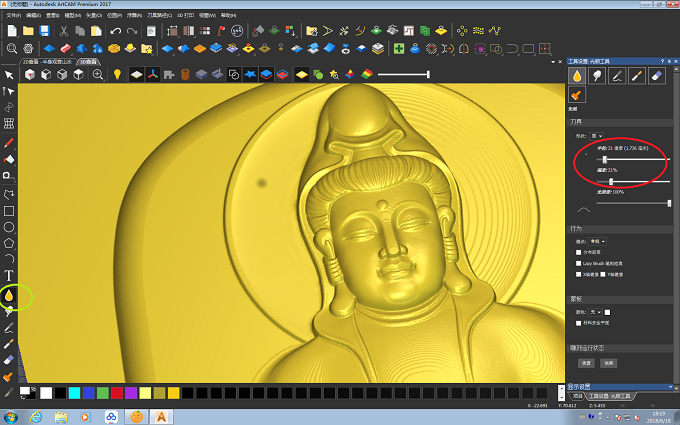Click the cylinder material icon in 3D toolbar
This screenshot has height=425, width=680.
click(x=185, y=75)
